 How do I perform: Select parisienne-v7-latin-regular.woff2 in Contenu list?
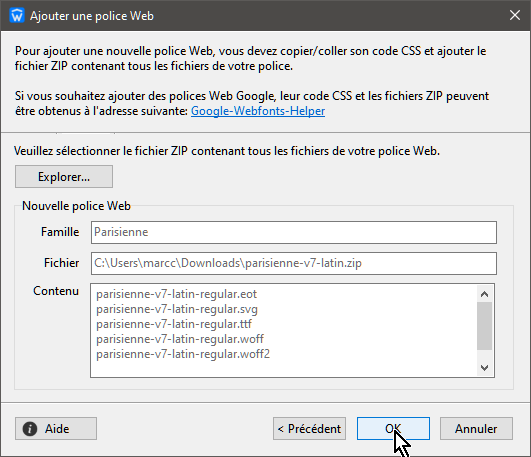[x=183, y=354]
